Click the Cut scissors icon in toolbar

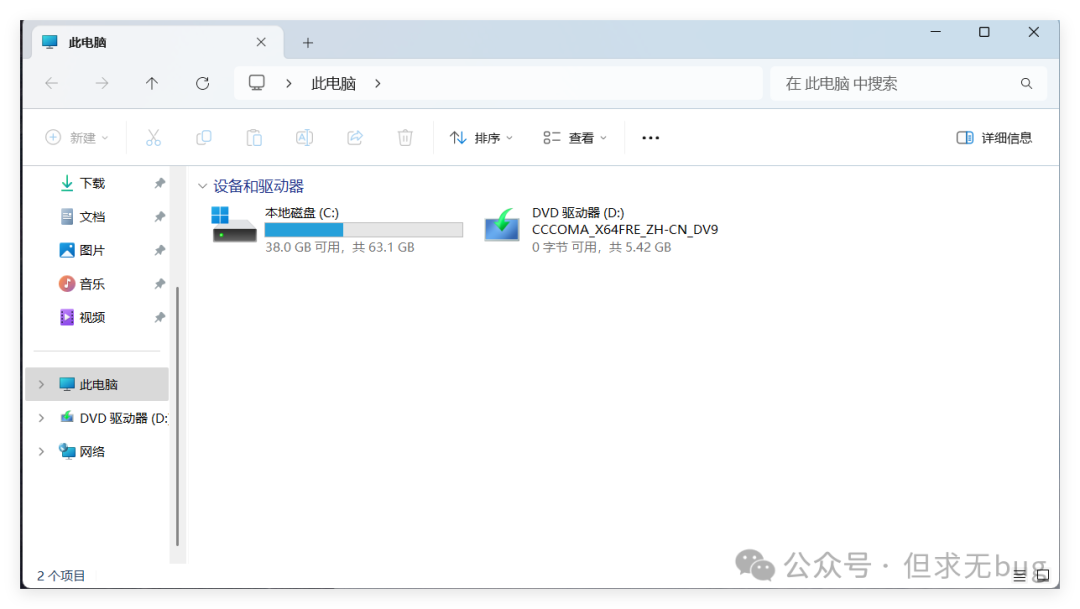click(153, 138)
